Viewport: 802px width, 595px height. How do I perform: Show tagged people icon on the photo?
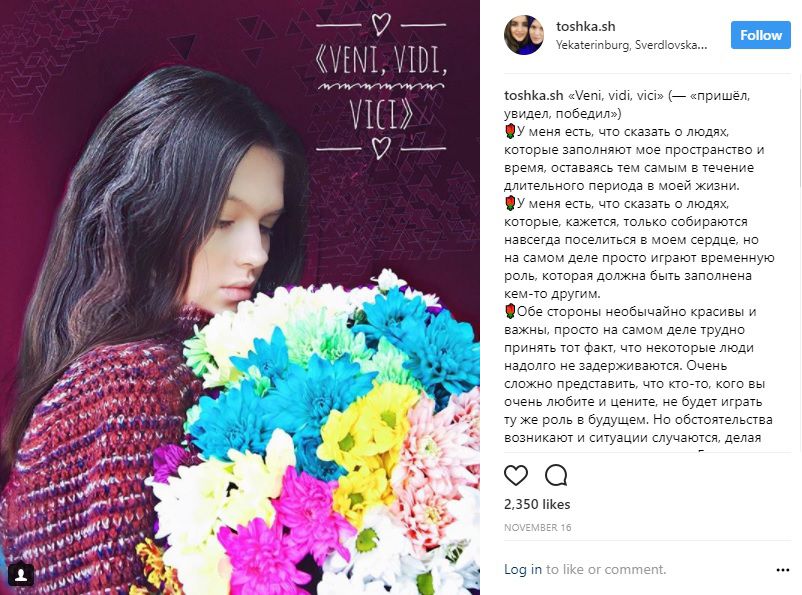tap(21, 575)
